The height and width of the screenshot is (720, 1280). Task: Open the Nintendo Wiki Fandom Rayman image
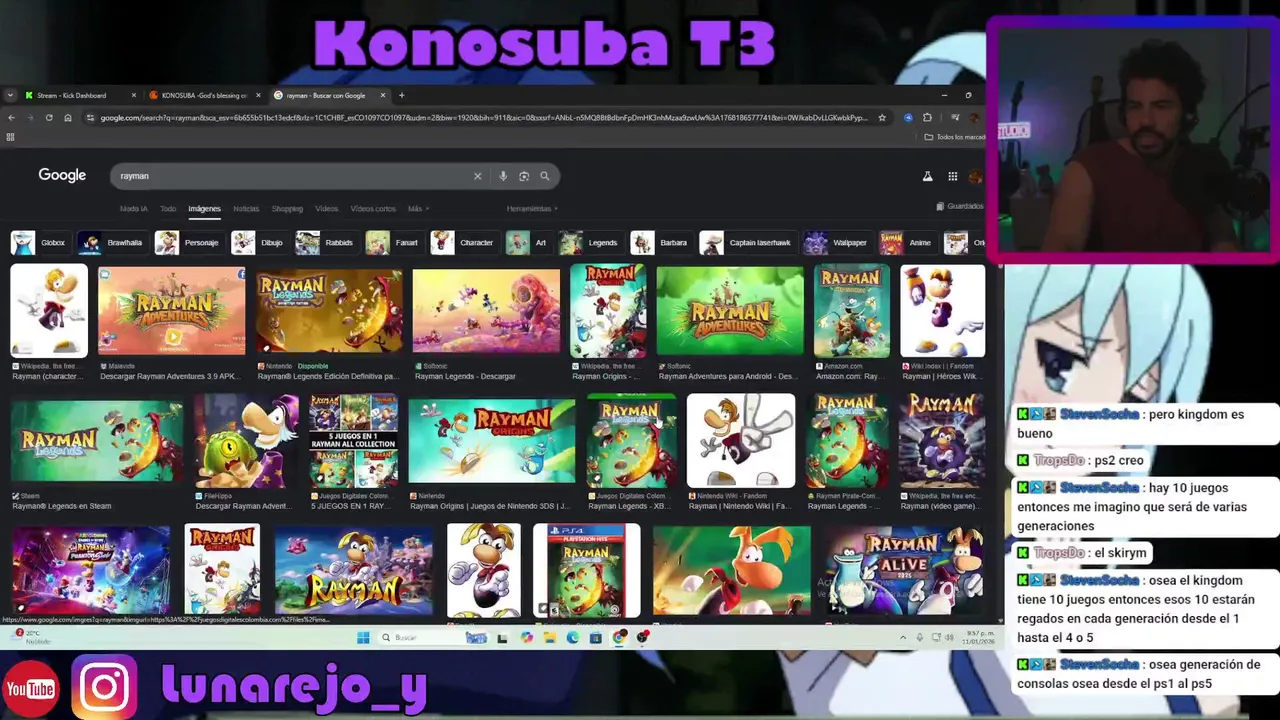(x=741, y=441)
